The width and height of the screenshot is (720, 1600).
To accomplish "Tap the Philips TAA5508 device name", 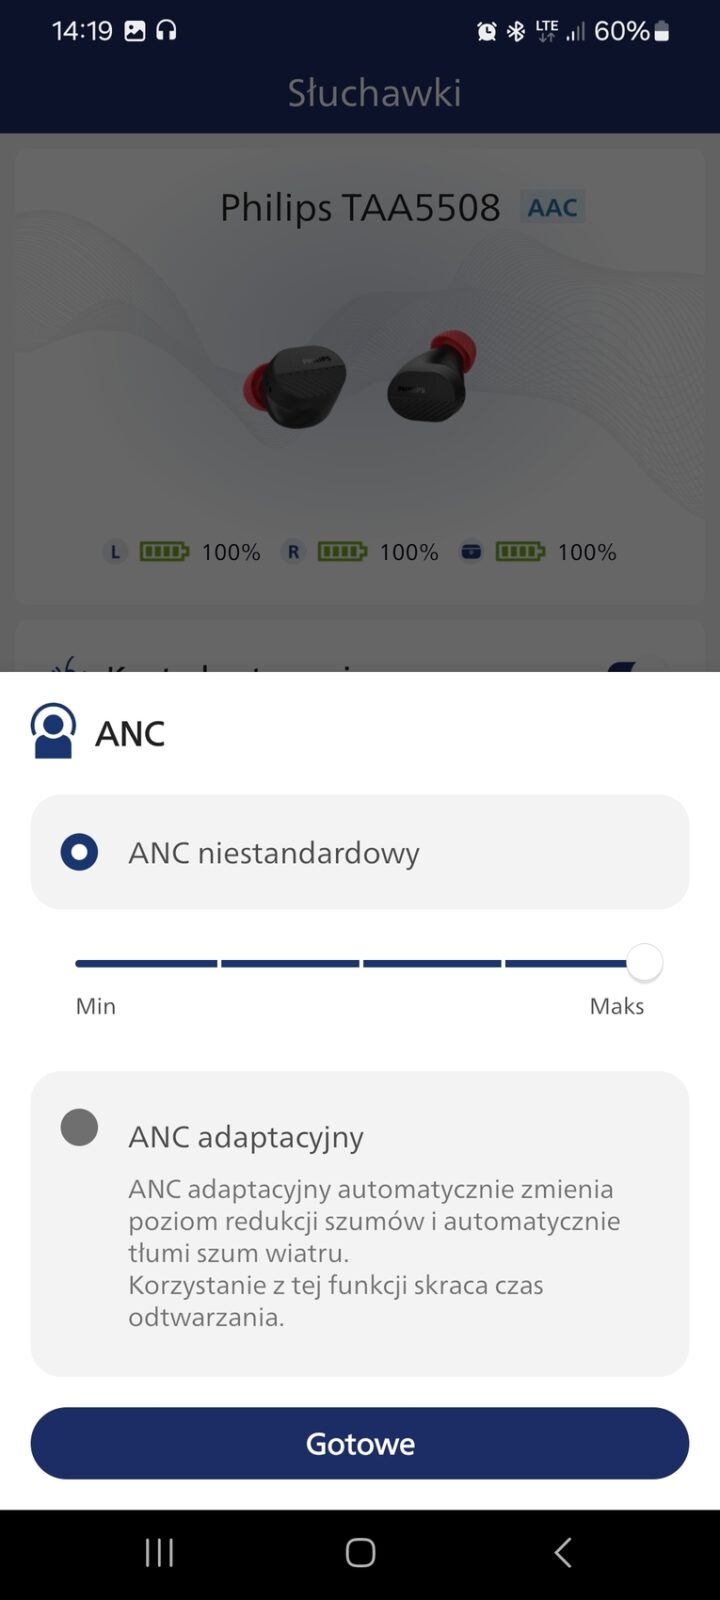I will tap(360, 208).
